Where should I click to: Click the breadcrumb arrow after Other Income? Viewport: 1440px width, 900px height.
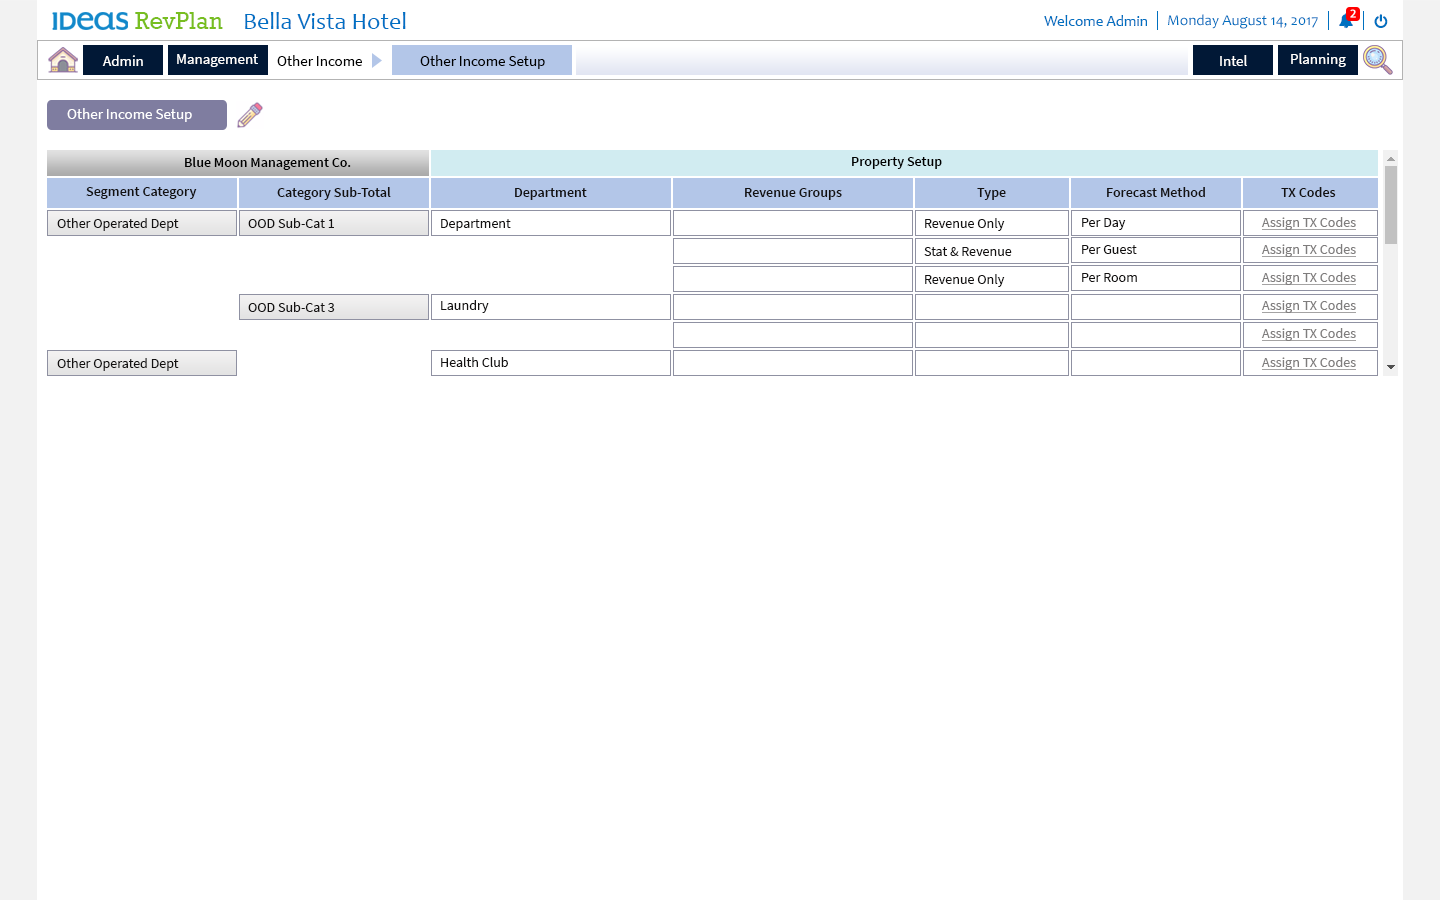[377, 61]
